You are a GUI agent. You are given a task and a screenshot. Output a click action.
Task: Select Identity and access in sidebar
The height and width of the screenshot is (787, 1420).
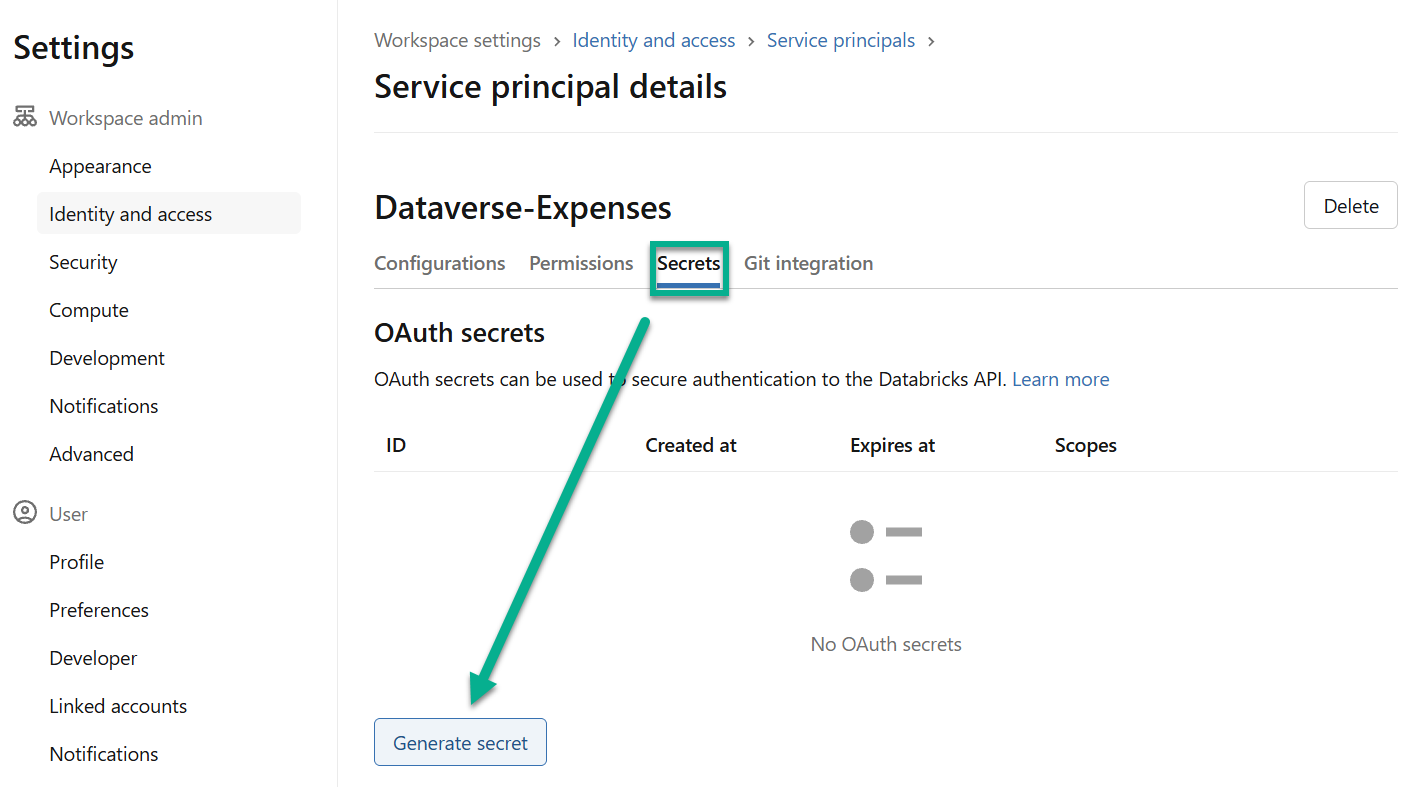pyautogui.click(x=169, y=214)
